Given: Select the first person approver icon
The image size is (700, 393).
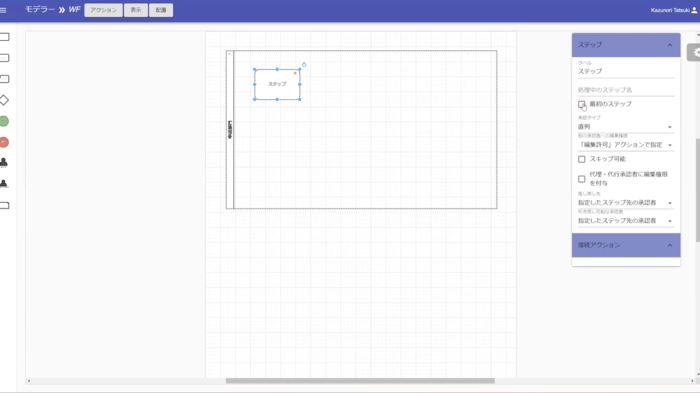Looking at the screenshot, I should tap(4, 163).
